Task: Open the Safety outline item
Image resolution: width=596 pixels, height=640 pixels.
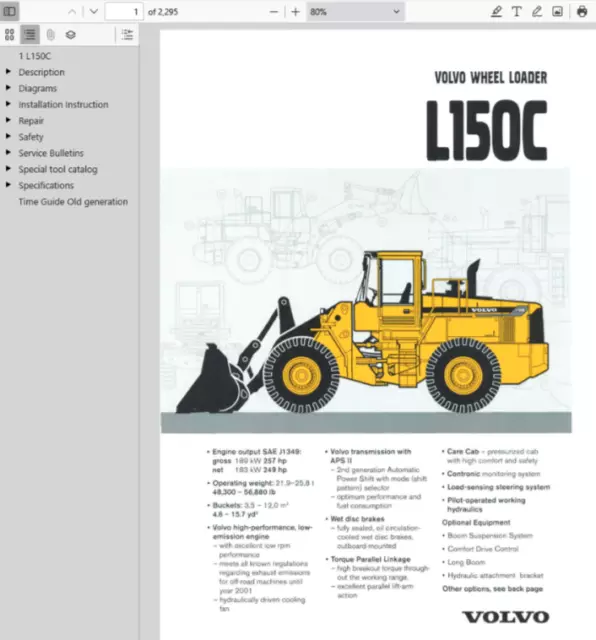Action: pyautogui.click(x=31, y=137)
